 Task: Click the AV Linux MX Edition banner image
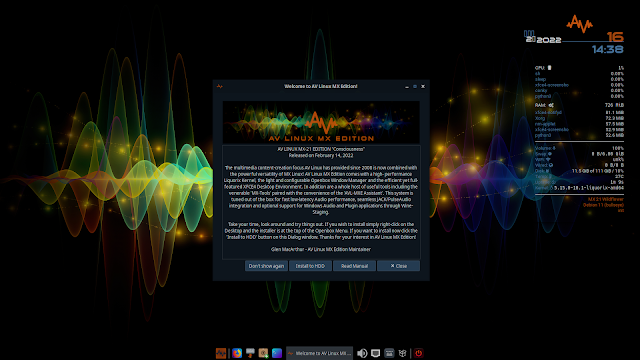pos(321,122)
